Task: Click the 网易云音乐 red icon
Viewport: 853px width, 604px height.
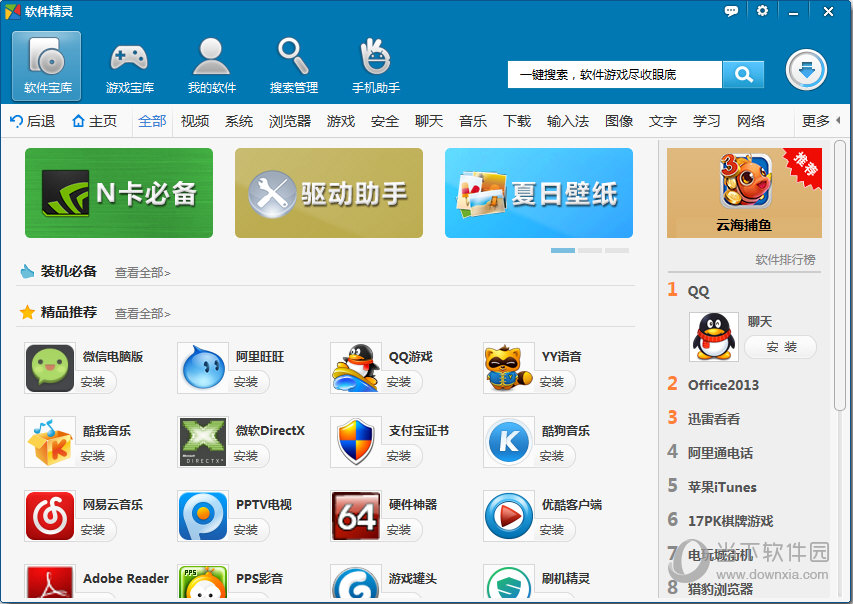Action: click(x=50, y=516)
